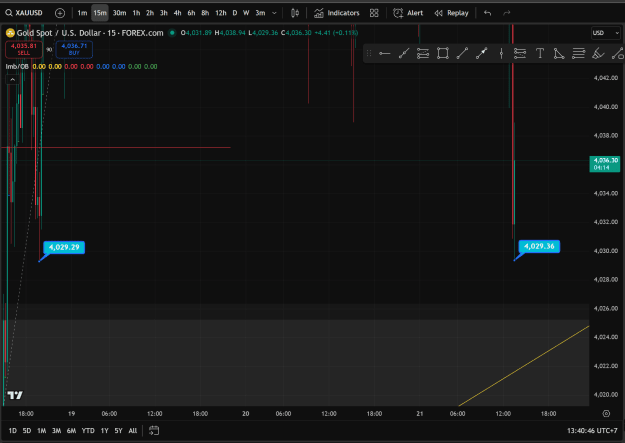Set date range to 1Y
625x443 pixels.
104,431
